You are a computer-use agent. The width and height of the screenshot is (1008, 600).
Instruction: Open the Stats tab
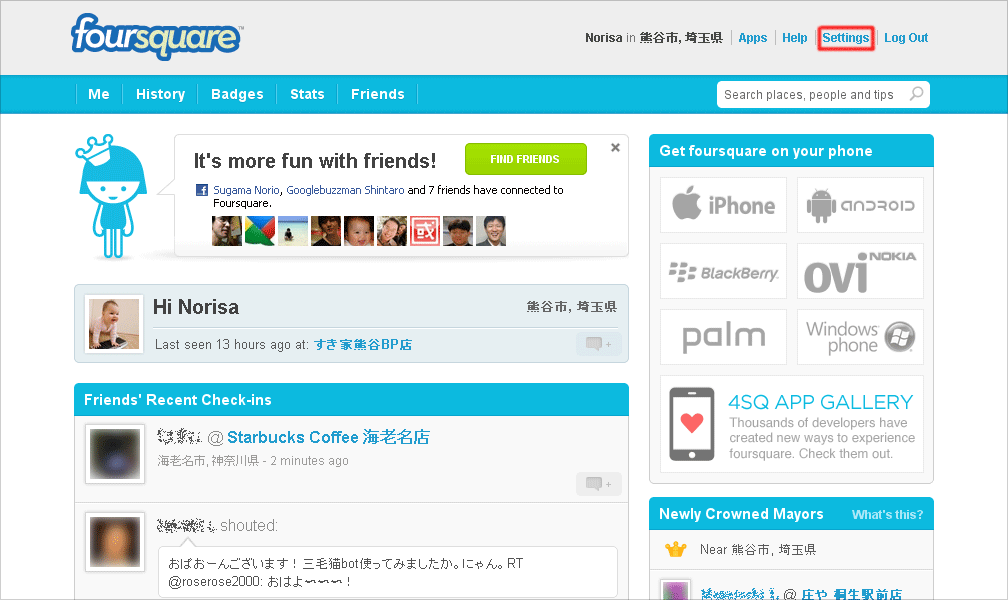(307, 94)
